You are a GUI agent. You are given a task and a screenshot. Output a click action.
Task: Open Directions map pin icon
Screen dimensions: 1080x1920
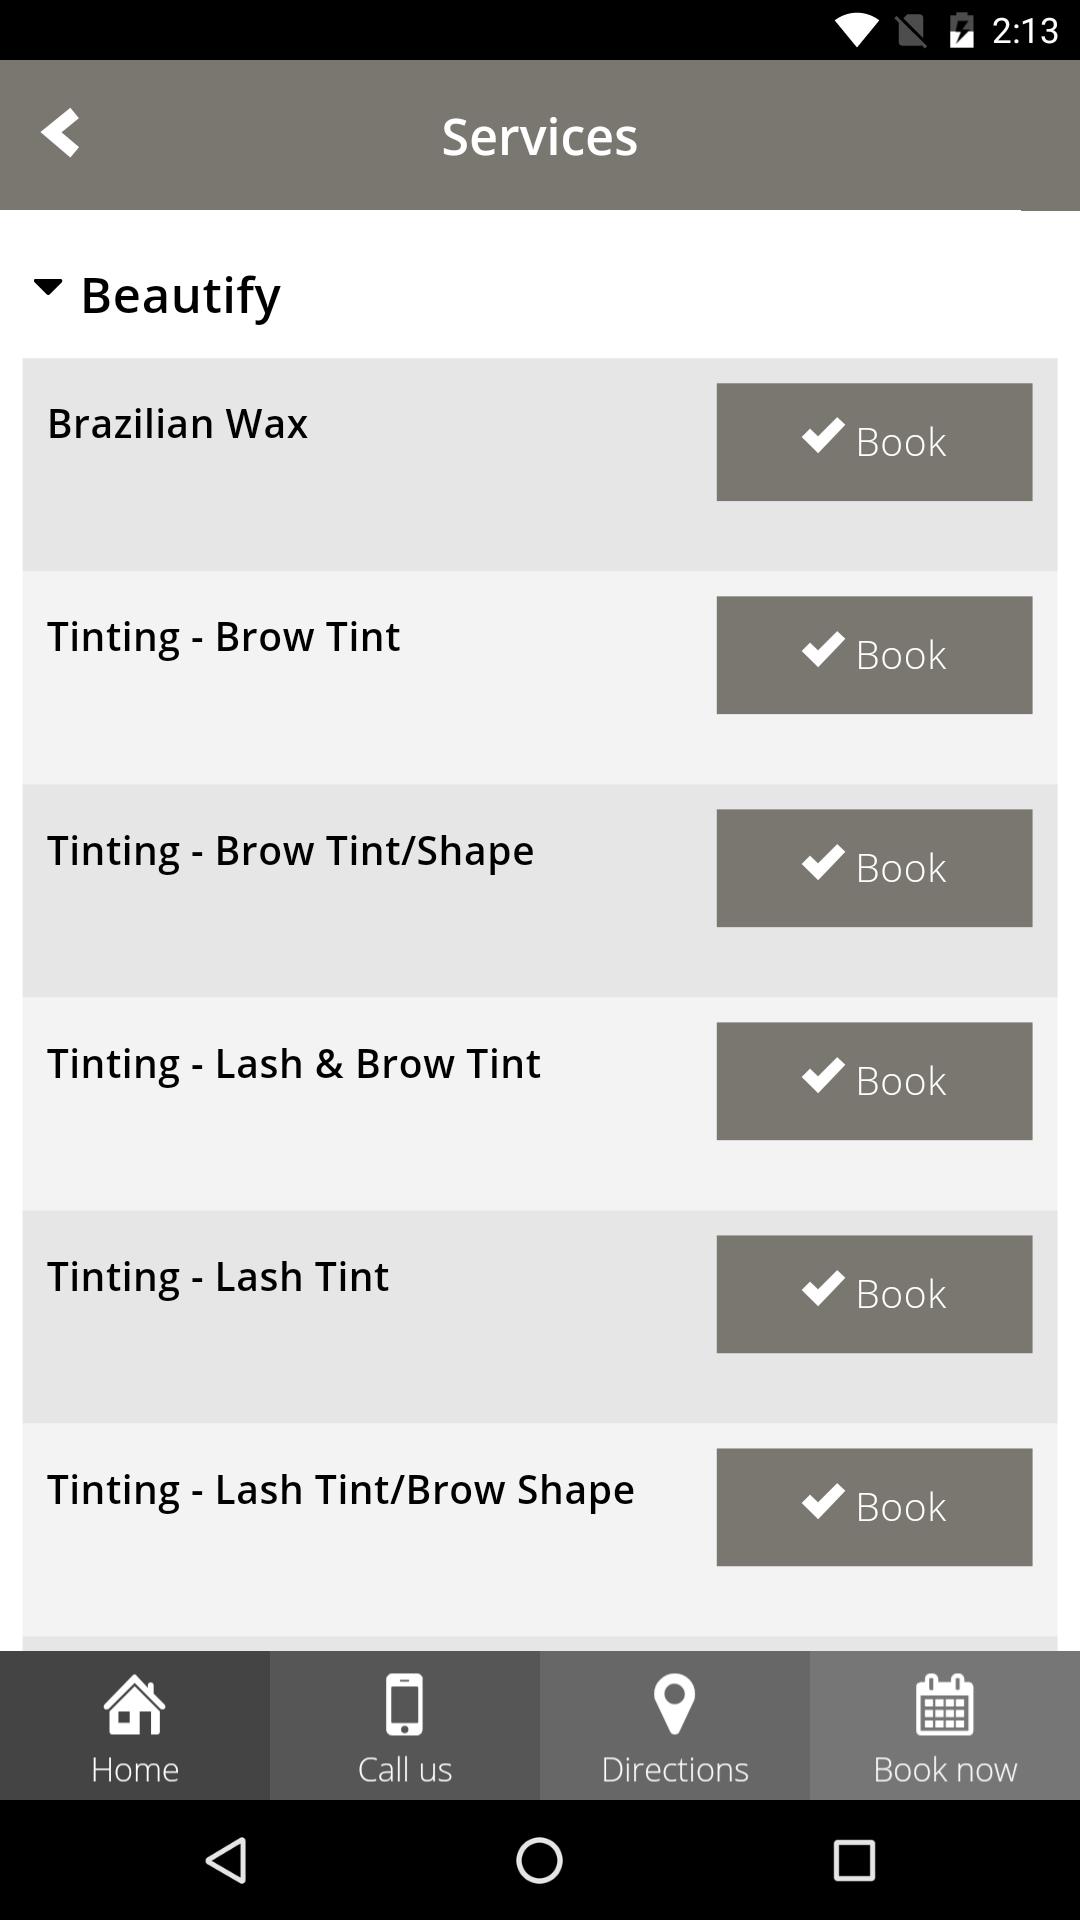point(675,1704)
